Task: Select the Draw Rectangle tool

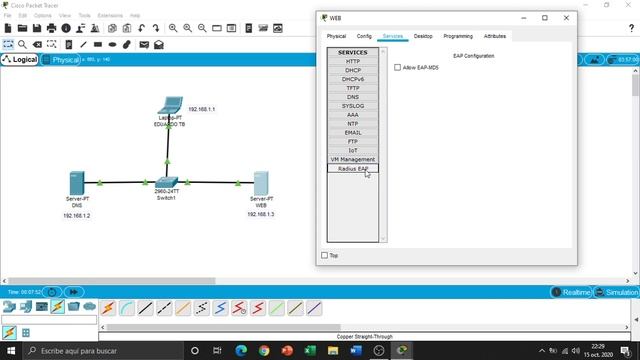Action: click(x=98, y=44)
